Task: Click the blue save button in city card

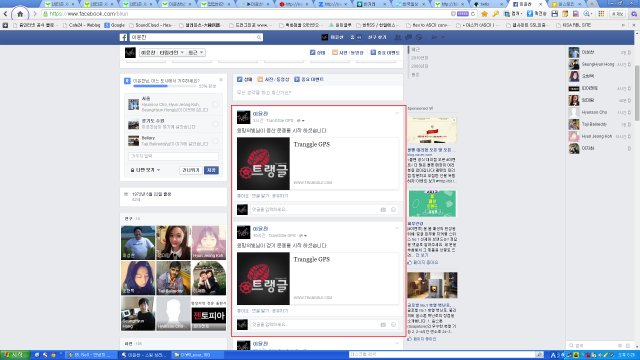Action: click(x=211, y=170)
